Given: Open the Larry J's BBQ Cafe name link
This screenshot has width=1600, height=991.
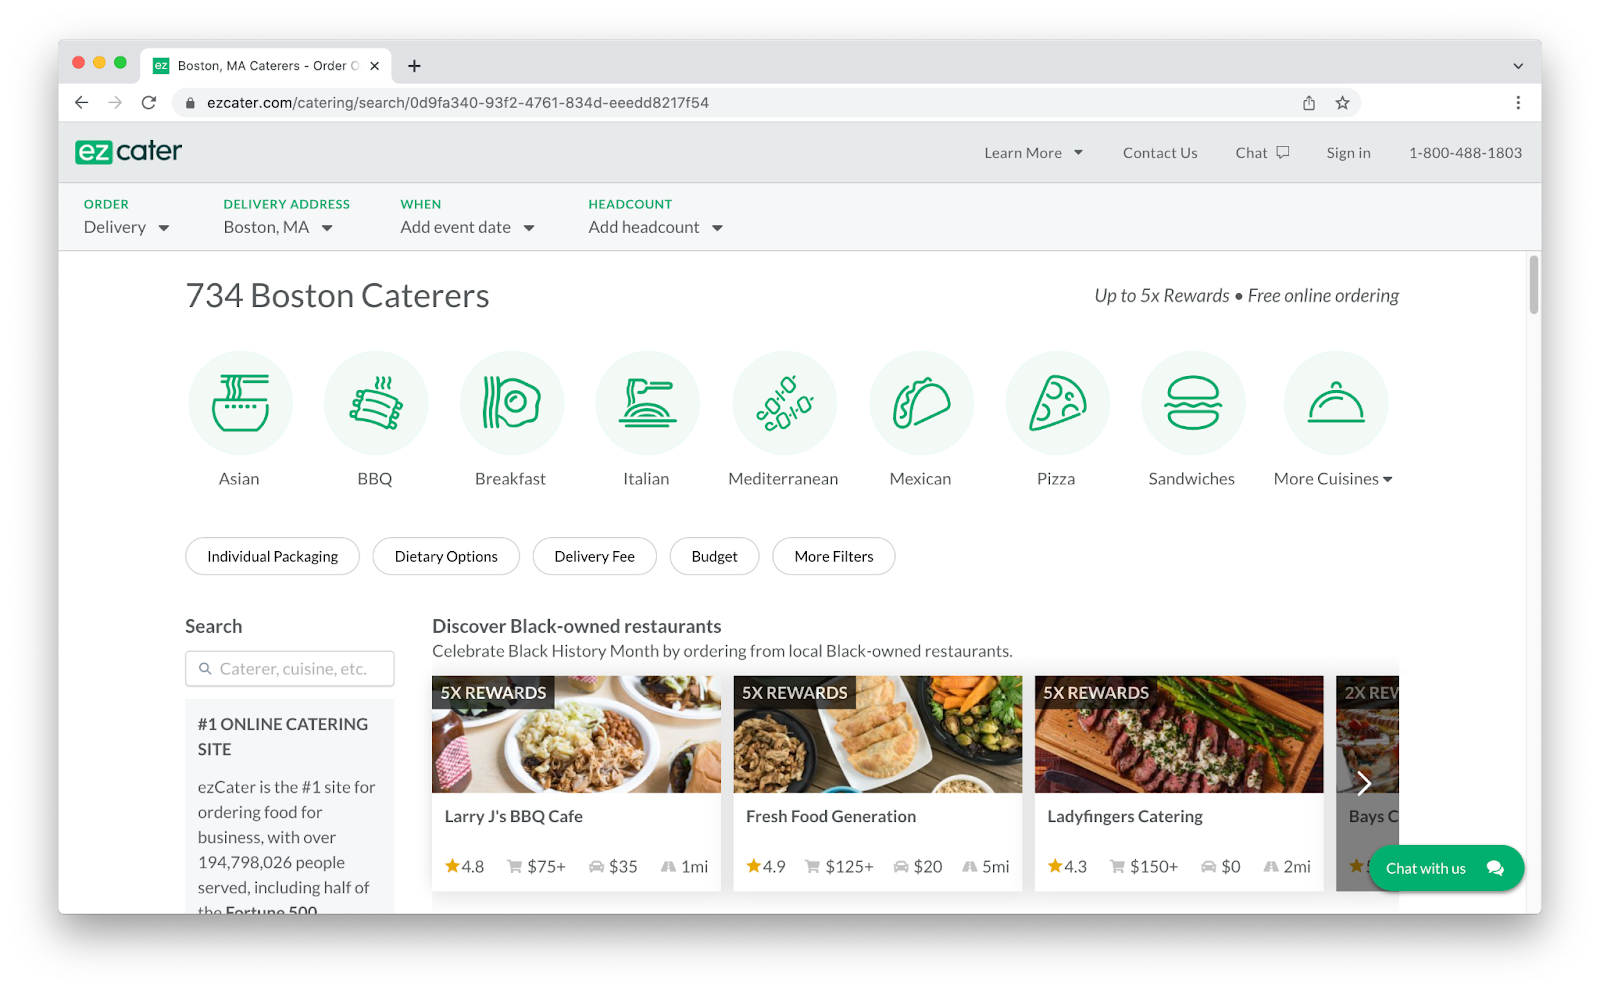Looking at the screenshot, I should 514,816.
